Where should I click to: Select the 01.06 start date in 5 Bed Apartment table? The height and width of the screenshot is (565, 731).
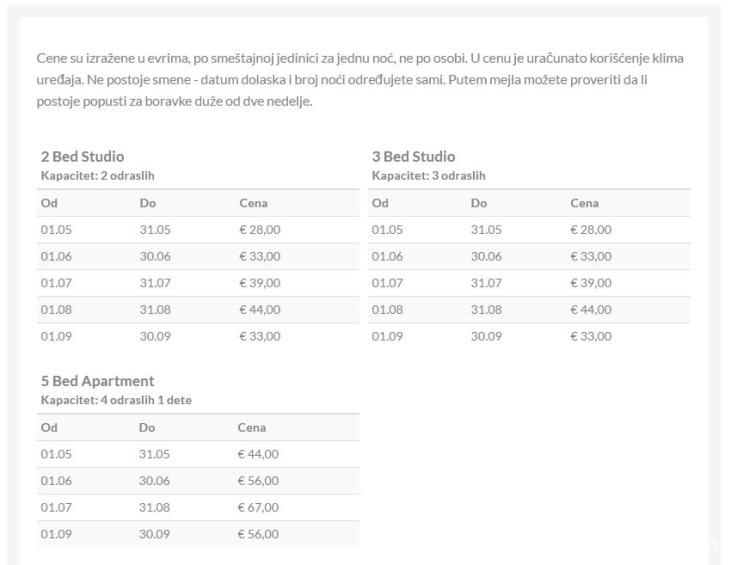pos(56,481)
